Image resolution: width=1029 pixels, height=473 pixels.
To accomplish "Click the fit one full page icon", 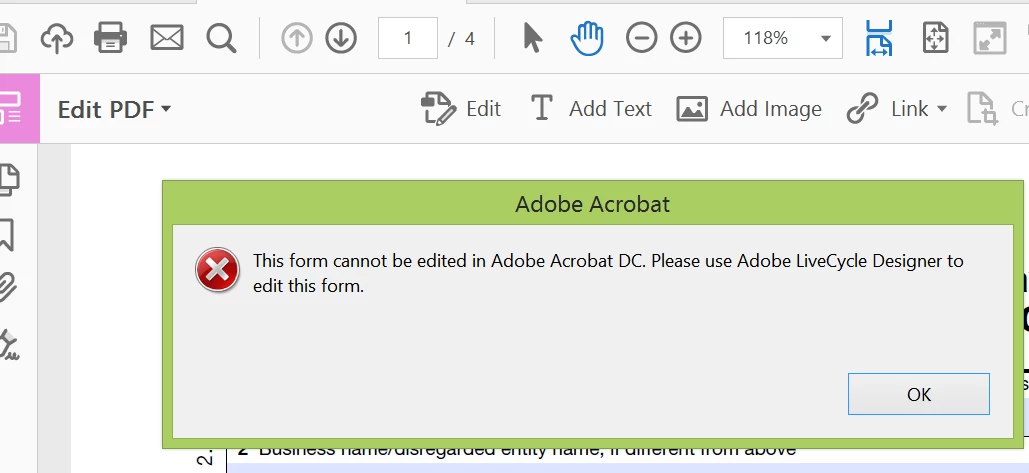I will tap(936, 38).
